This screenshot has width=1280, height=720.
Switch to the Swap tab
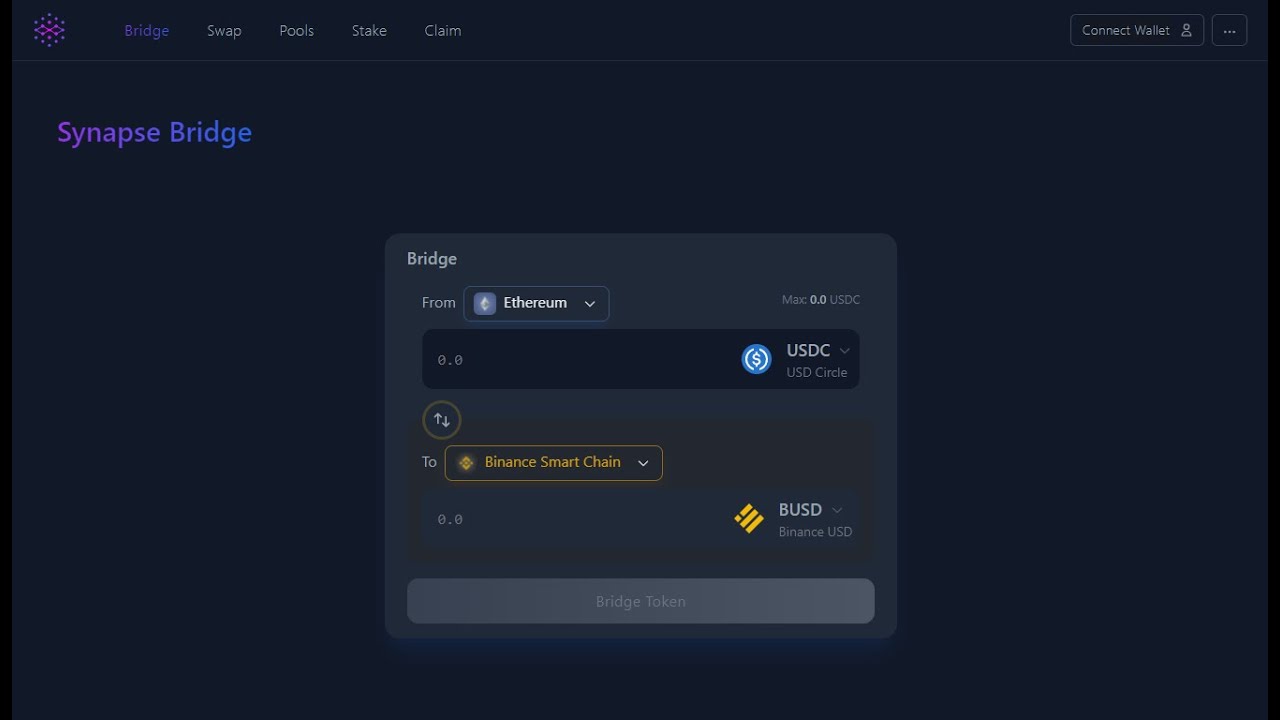[x=224, y=31]
